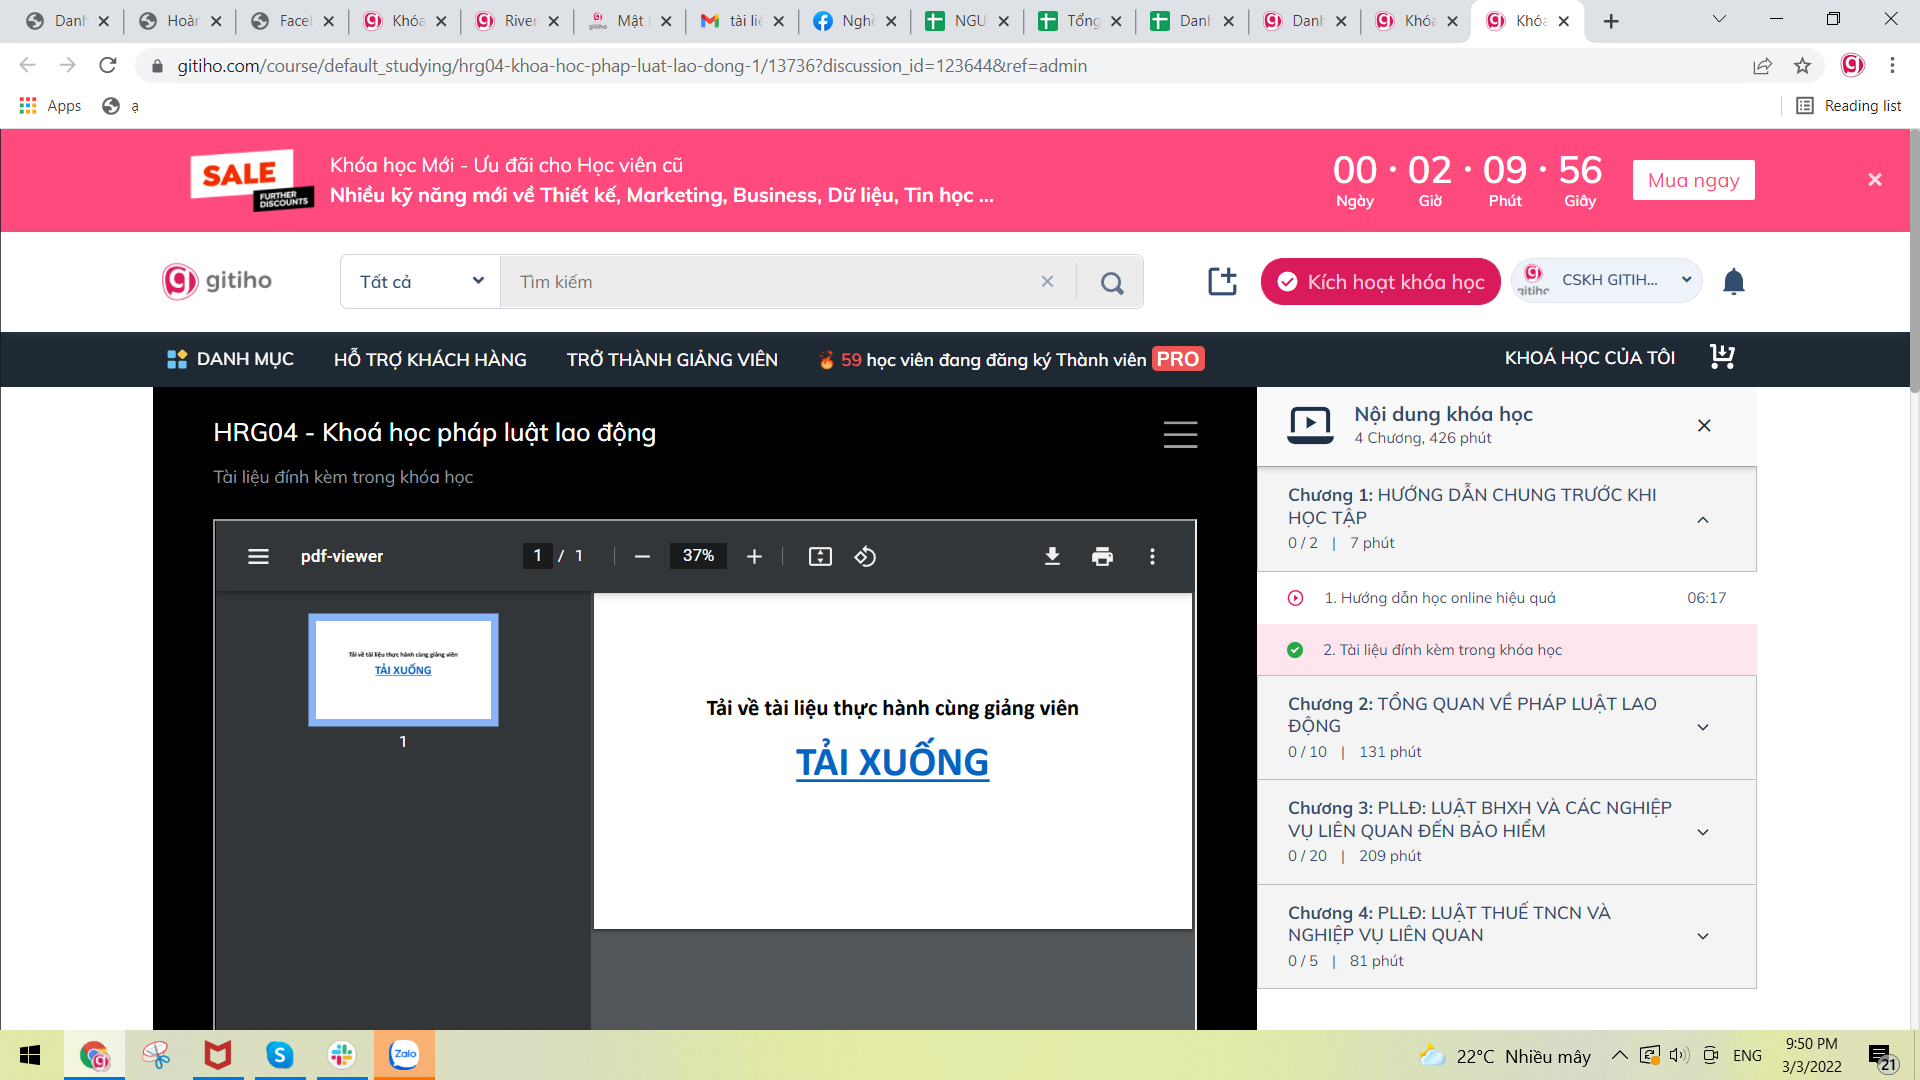
Task: Open the new tab plus button
Action: (x=1611, y=21)
